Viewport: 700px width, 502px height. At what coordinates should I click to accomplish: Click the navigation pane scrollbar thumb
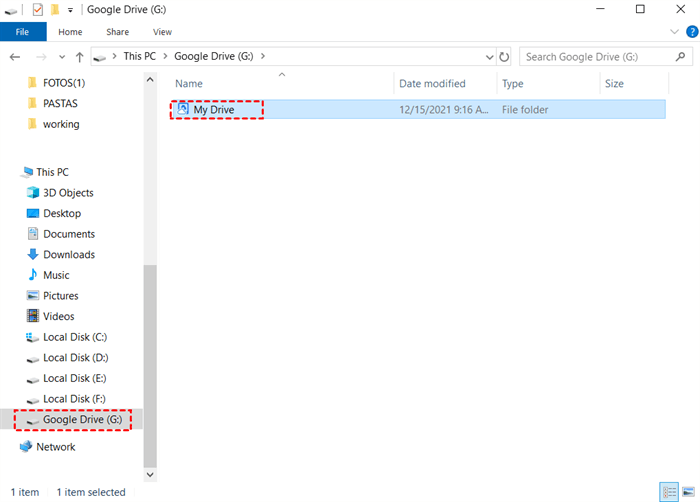coord(150,366)
